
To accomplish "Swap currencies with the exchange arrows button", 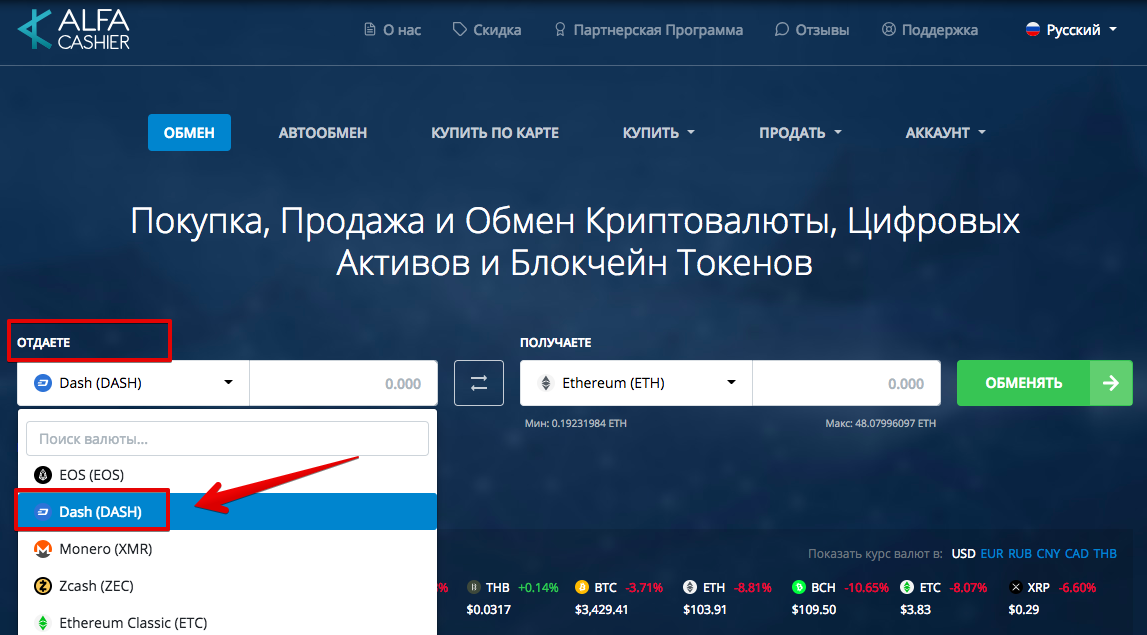I will [479, 383].
